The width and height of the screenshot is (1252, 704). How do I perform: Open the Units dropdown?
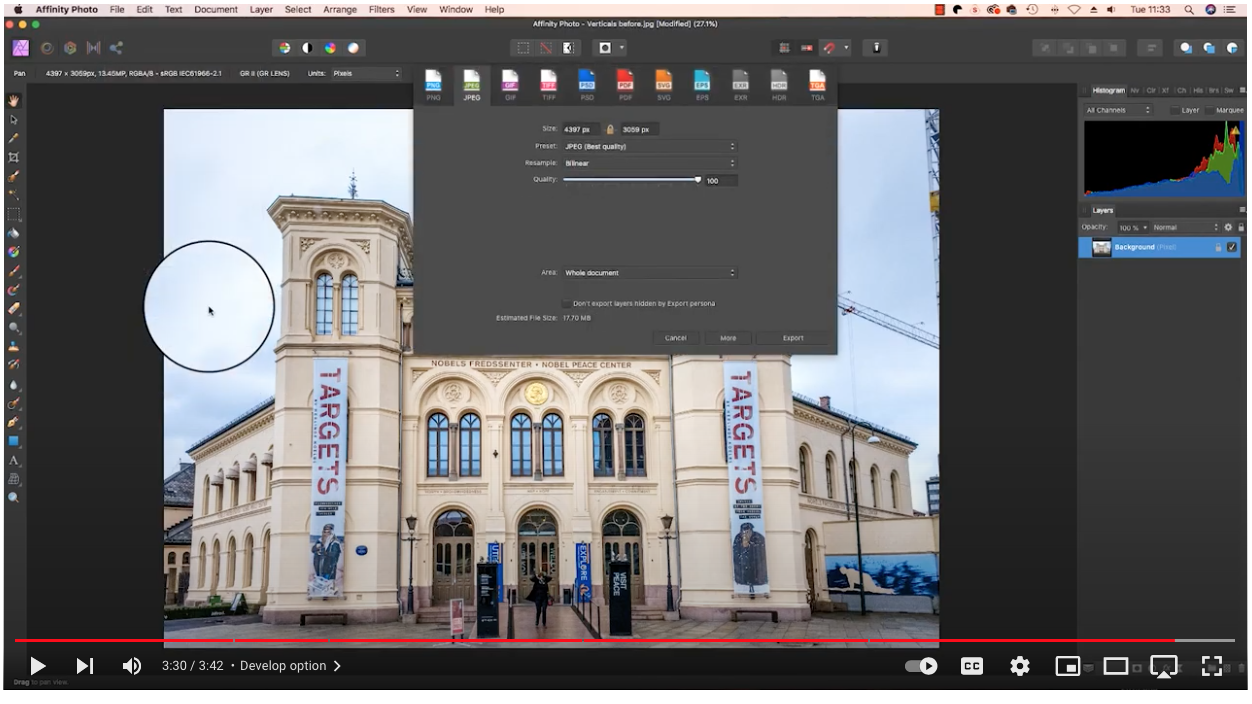[x=367, y=73]
